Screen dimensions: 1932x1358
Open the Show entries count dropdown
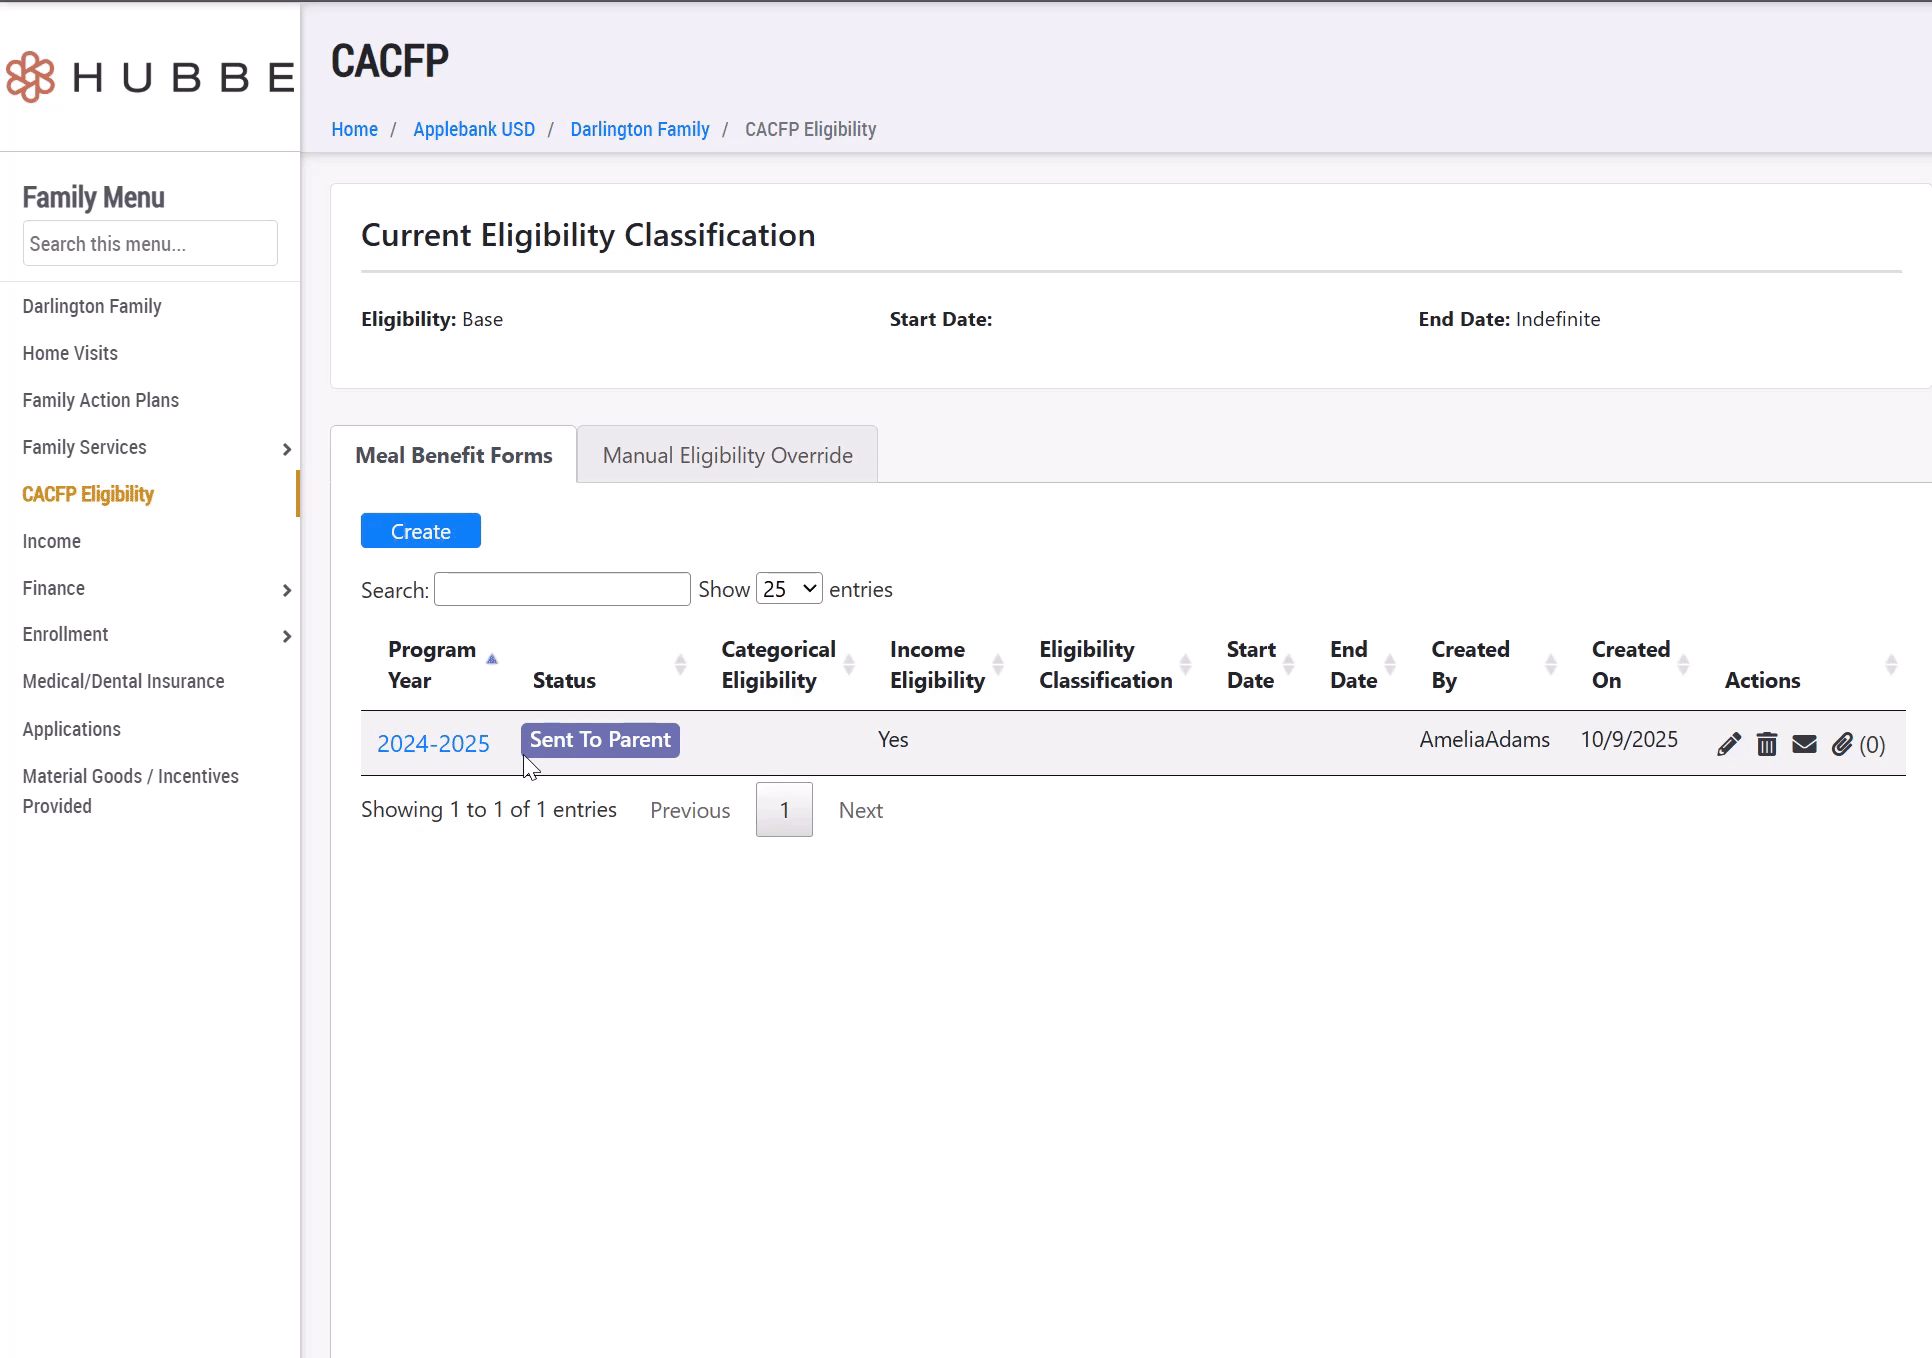pos(789,589)
